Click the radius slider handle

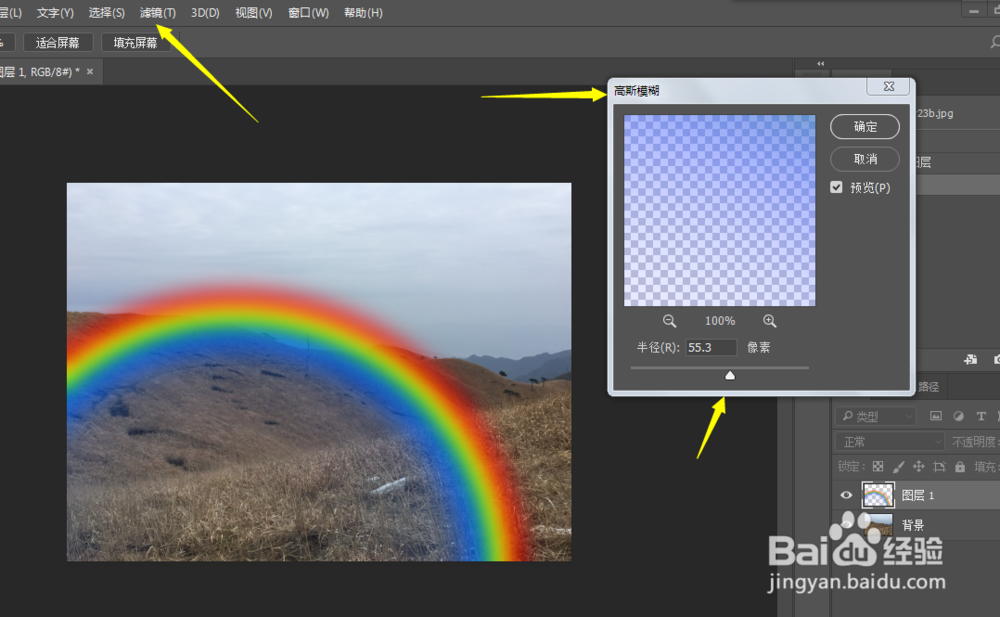click(730, 375)
